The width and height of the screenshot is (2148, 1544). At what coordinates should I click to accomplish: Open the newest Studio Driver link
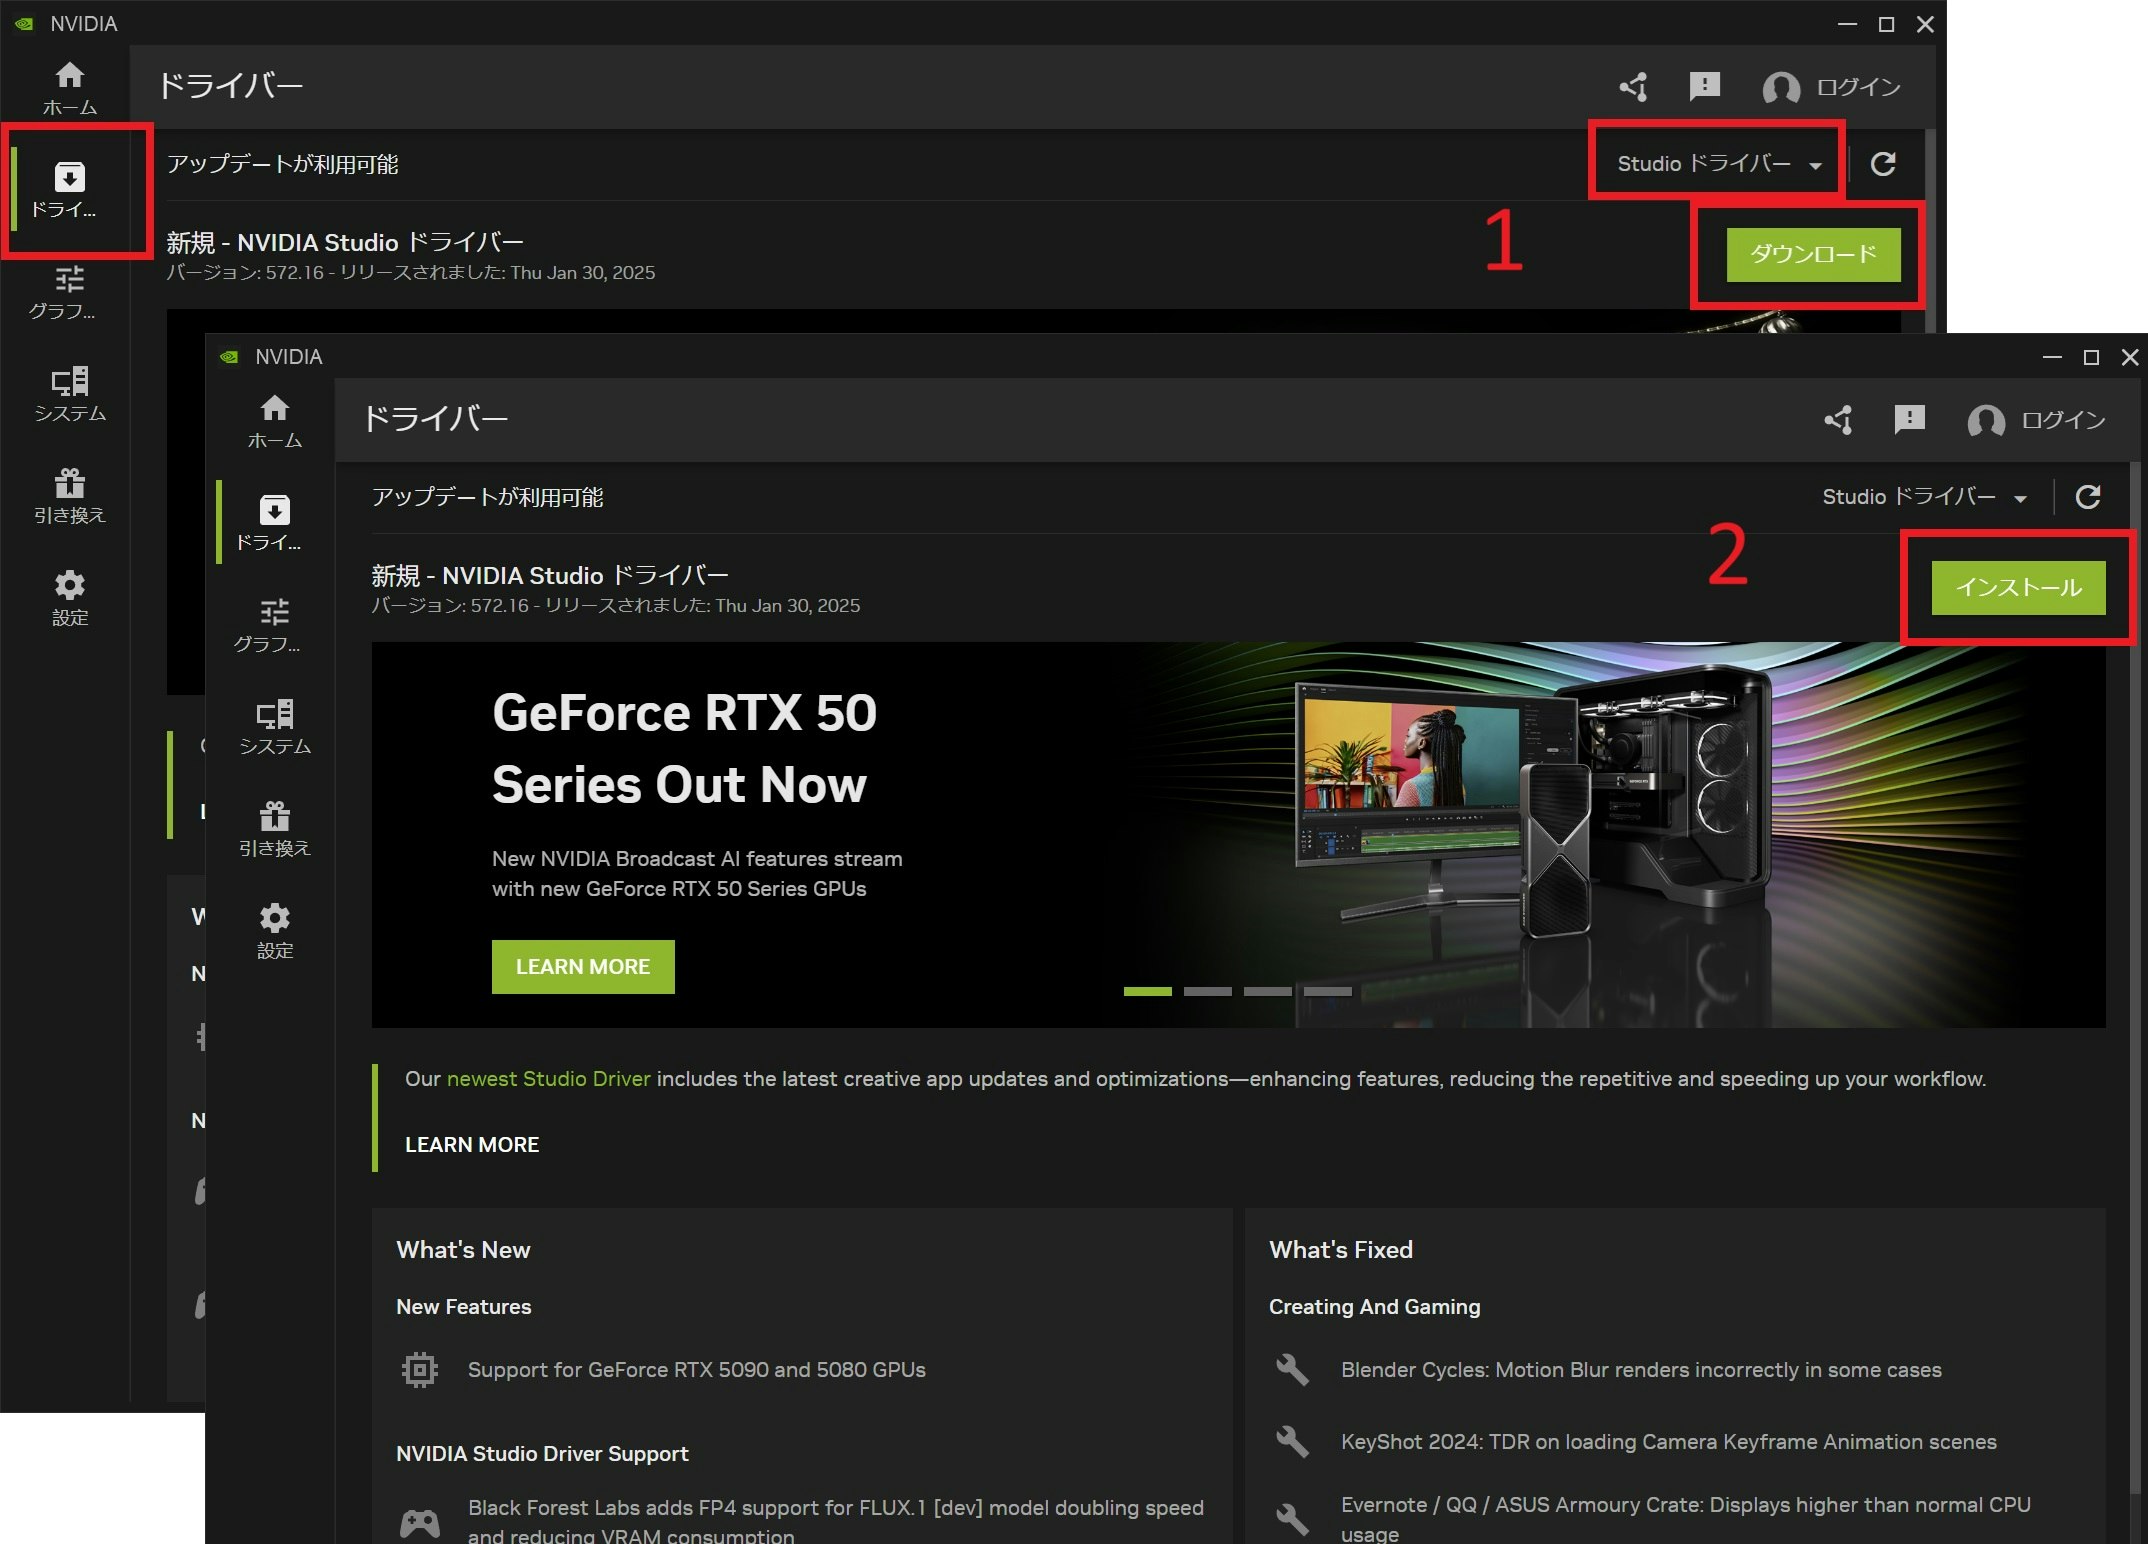pyautogui.click(x=548, y=1079)
